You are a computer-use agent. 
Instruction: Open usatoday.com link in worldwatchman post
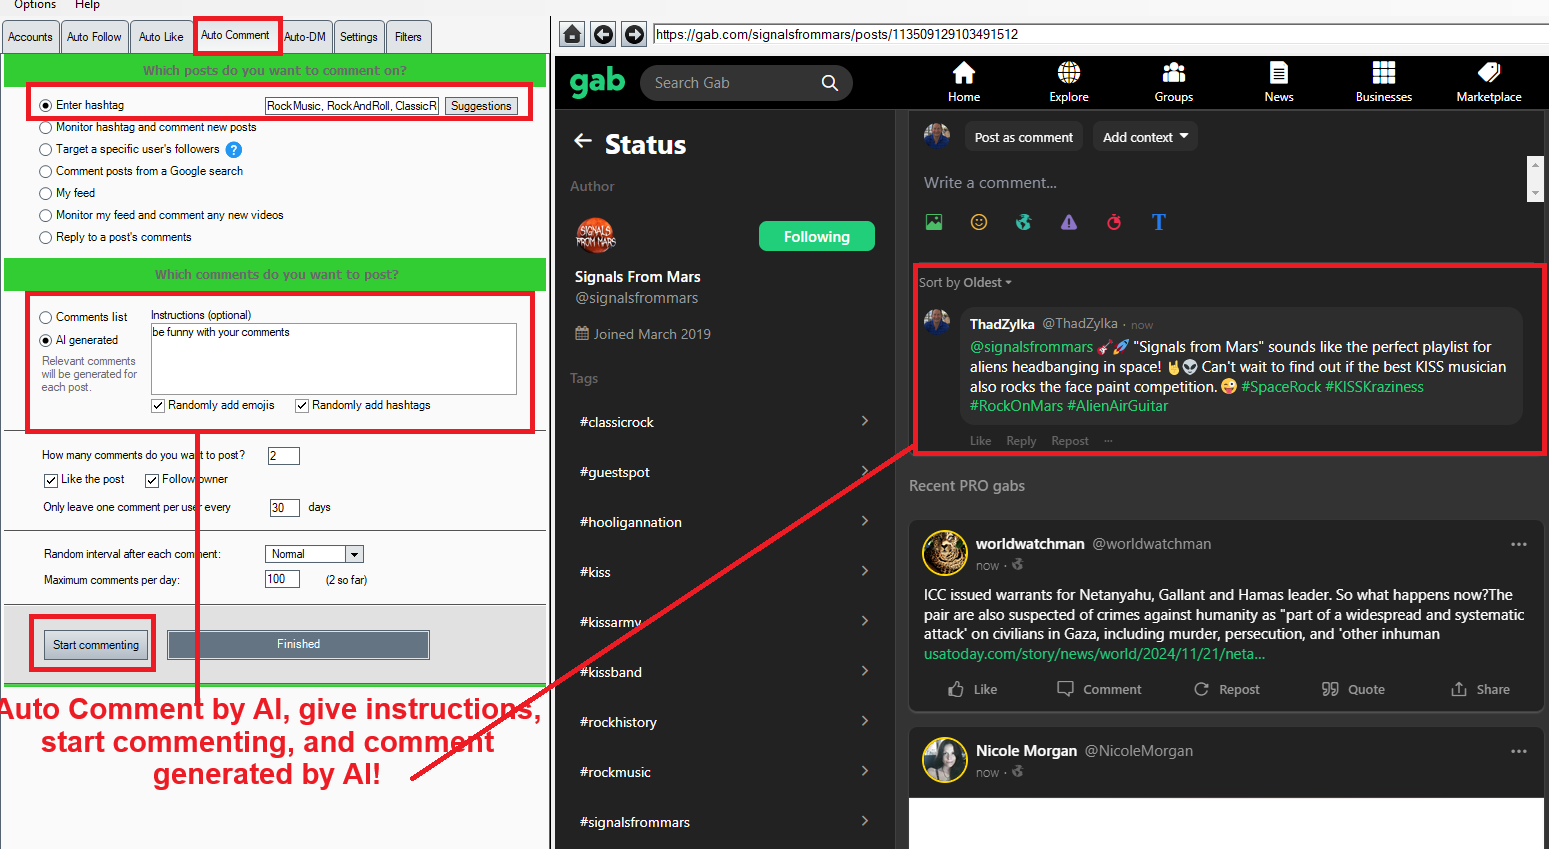coord(1094,654)
